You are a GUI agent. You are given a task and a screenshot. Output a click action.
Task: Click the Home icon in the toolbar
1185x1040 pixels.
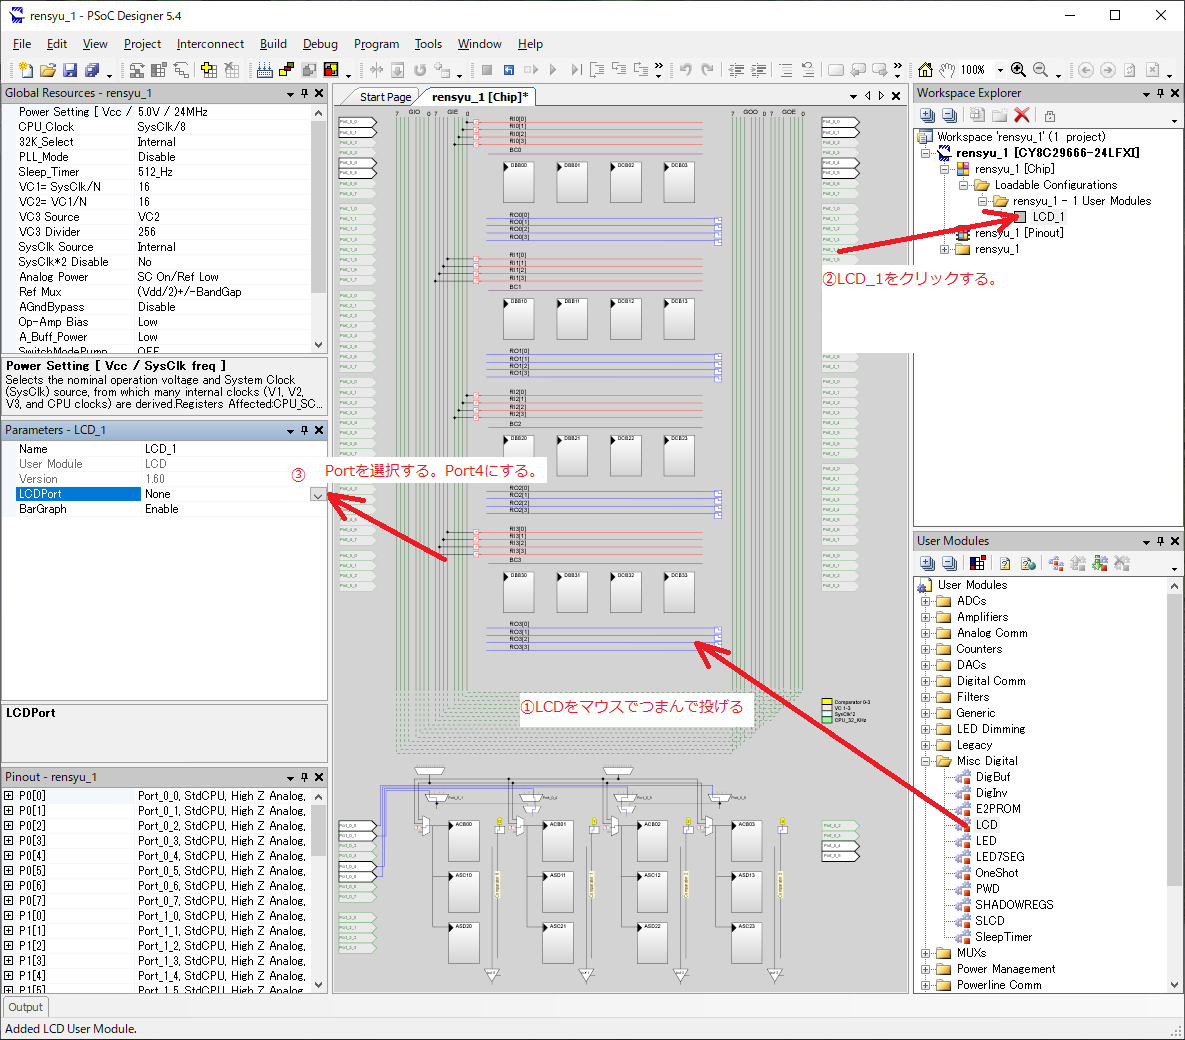point(925,70)
